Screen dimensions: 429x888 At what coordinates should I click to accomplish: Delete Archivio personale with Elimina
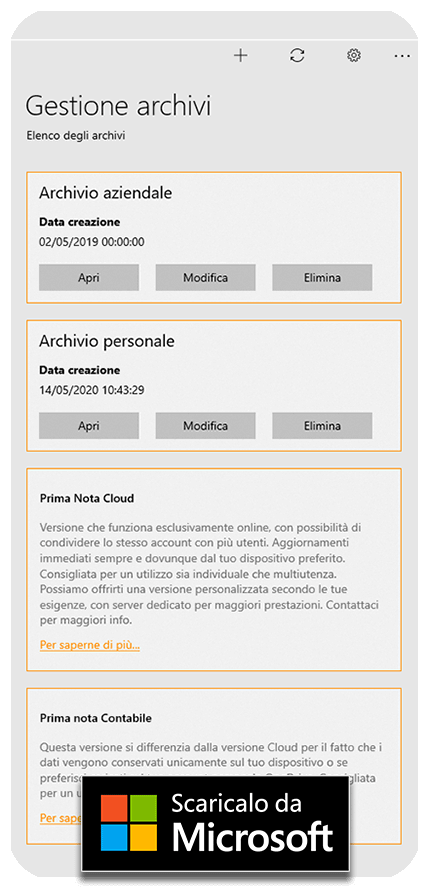click(x=322, y=425)
